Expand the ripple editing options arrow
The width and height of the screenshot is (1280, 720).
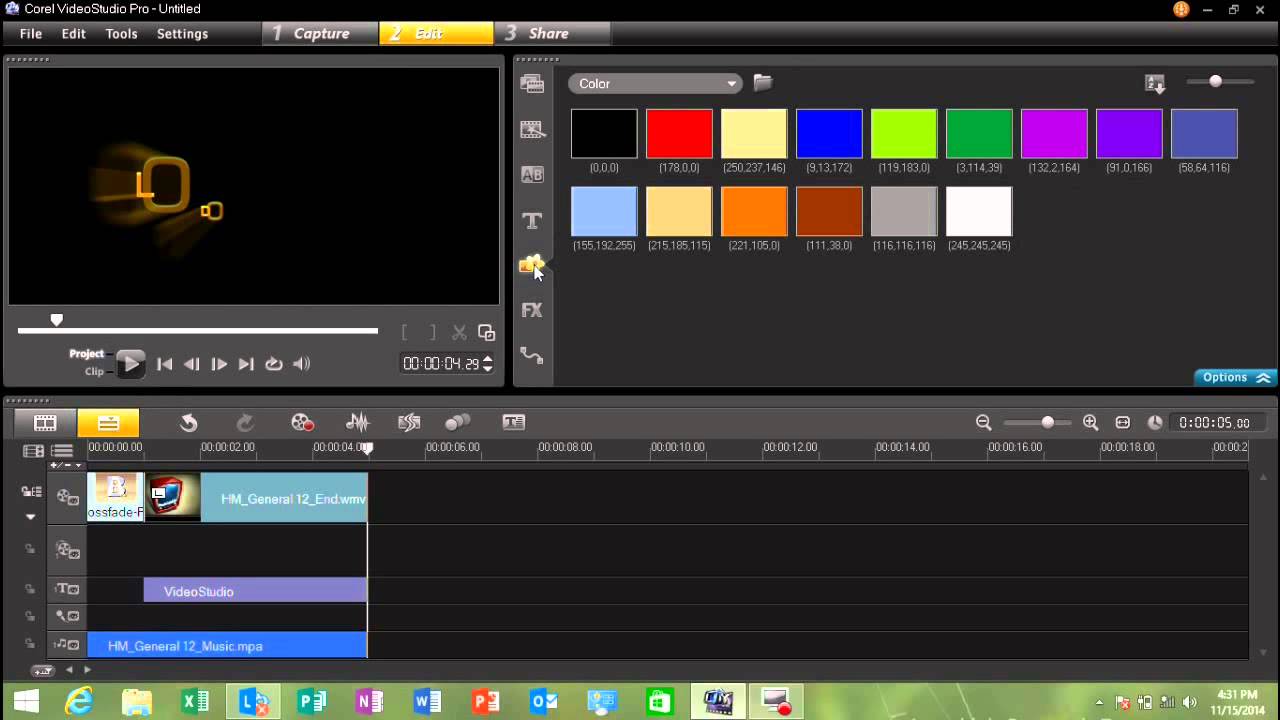31,517
